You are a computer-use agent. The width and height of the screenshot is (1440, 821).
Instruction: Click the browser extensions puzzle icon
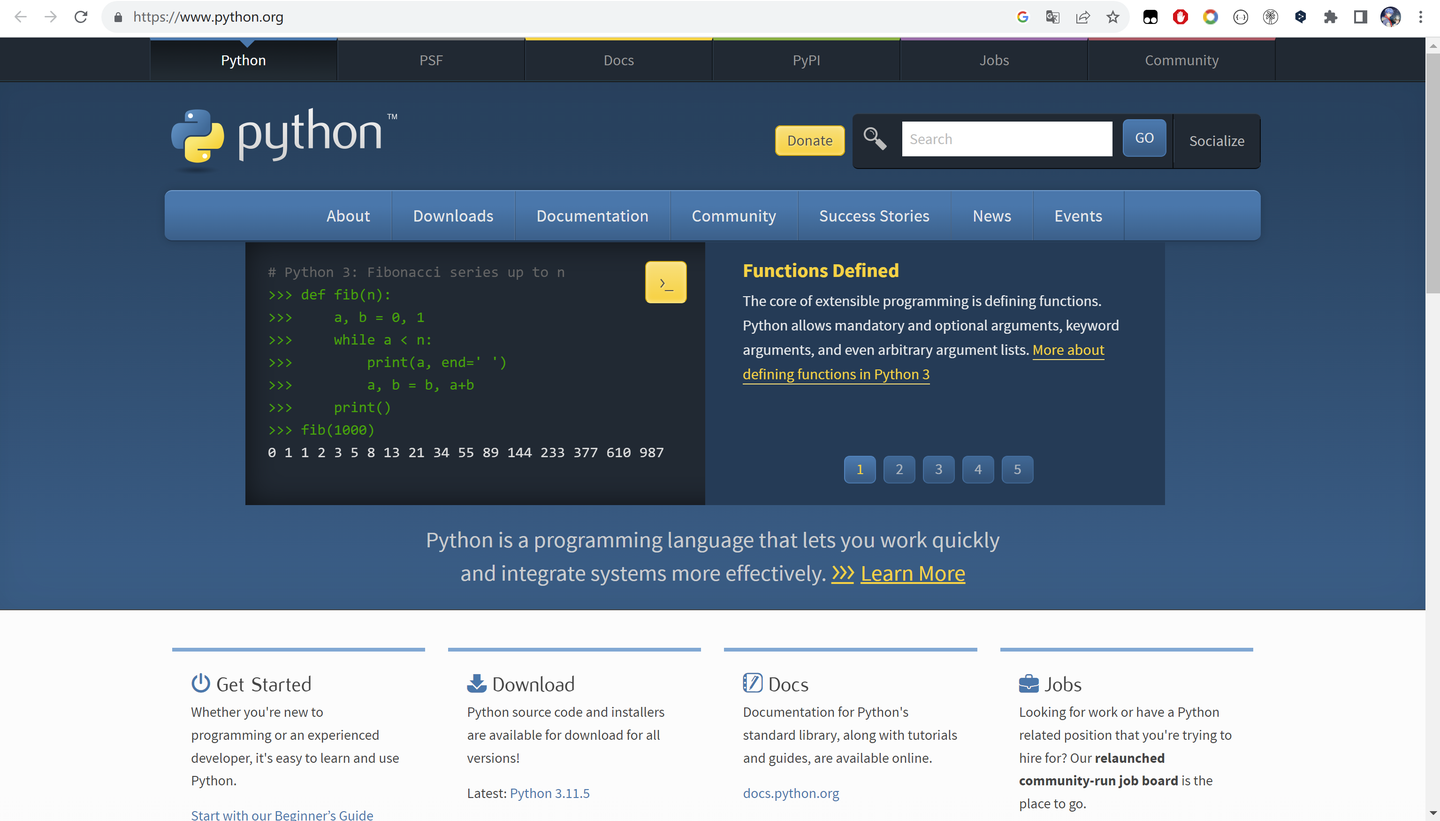1330,17
